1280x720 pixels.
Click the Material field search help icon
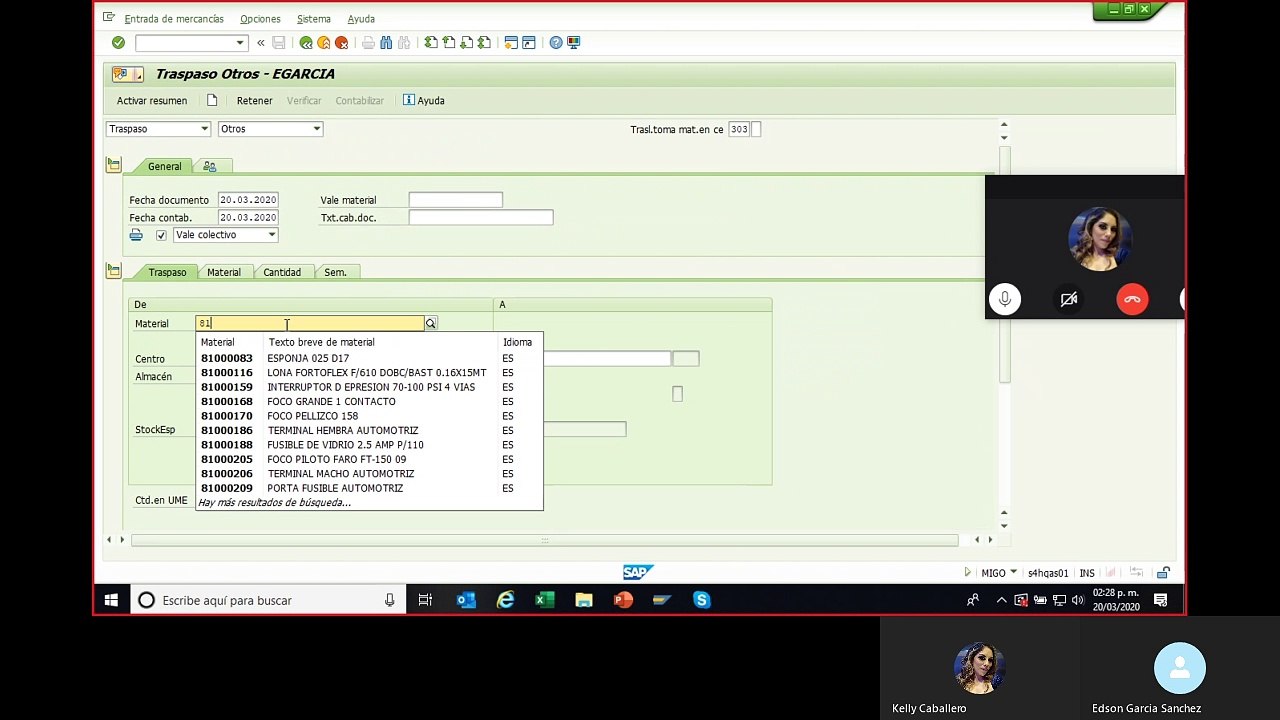(x=431, y=323)
